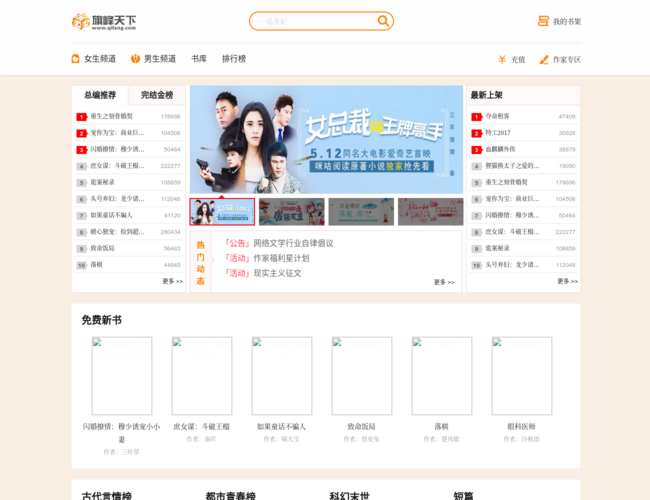Select the third teal banner thumbnail
This screenshot has height=500, width=650.
click(361, 212)
